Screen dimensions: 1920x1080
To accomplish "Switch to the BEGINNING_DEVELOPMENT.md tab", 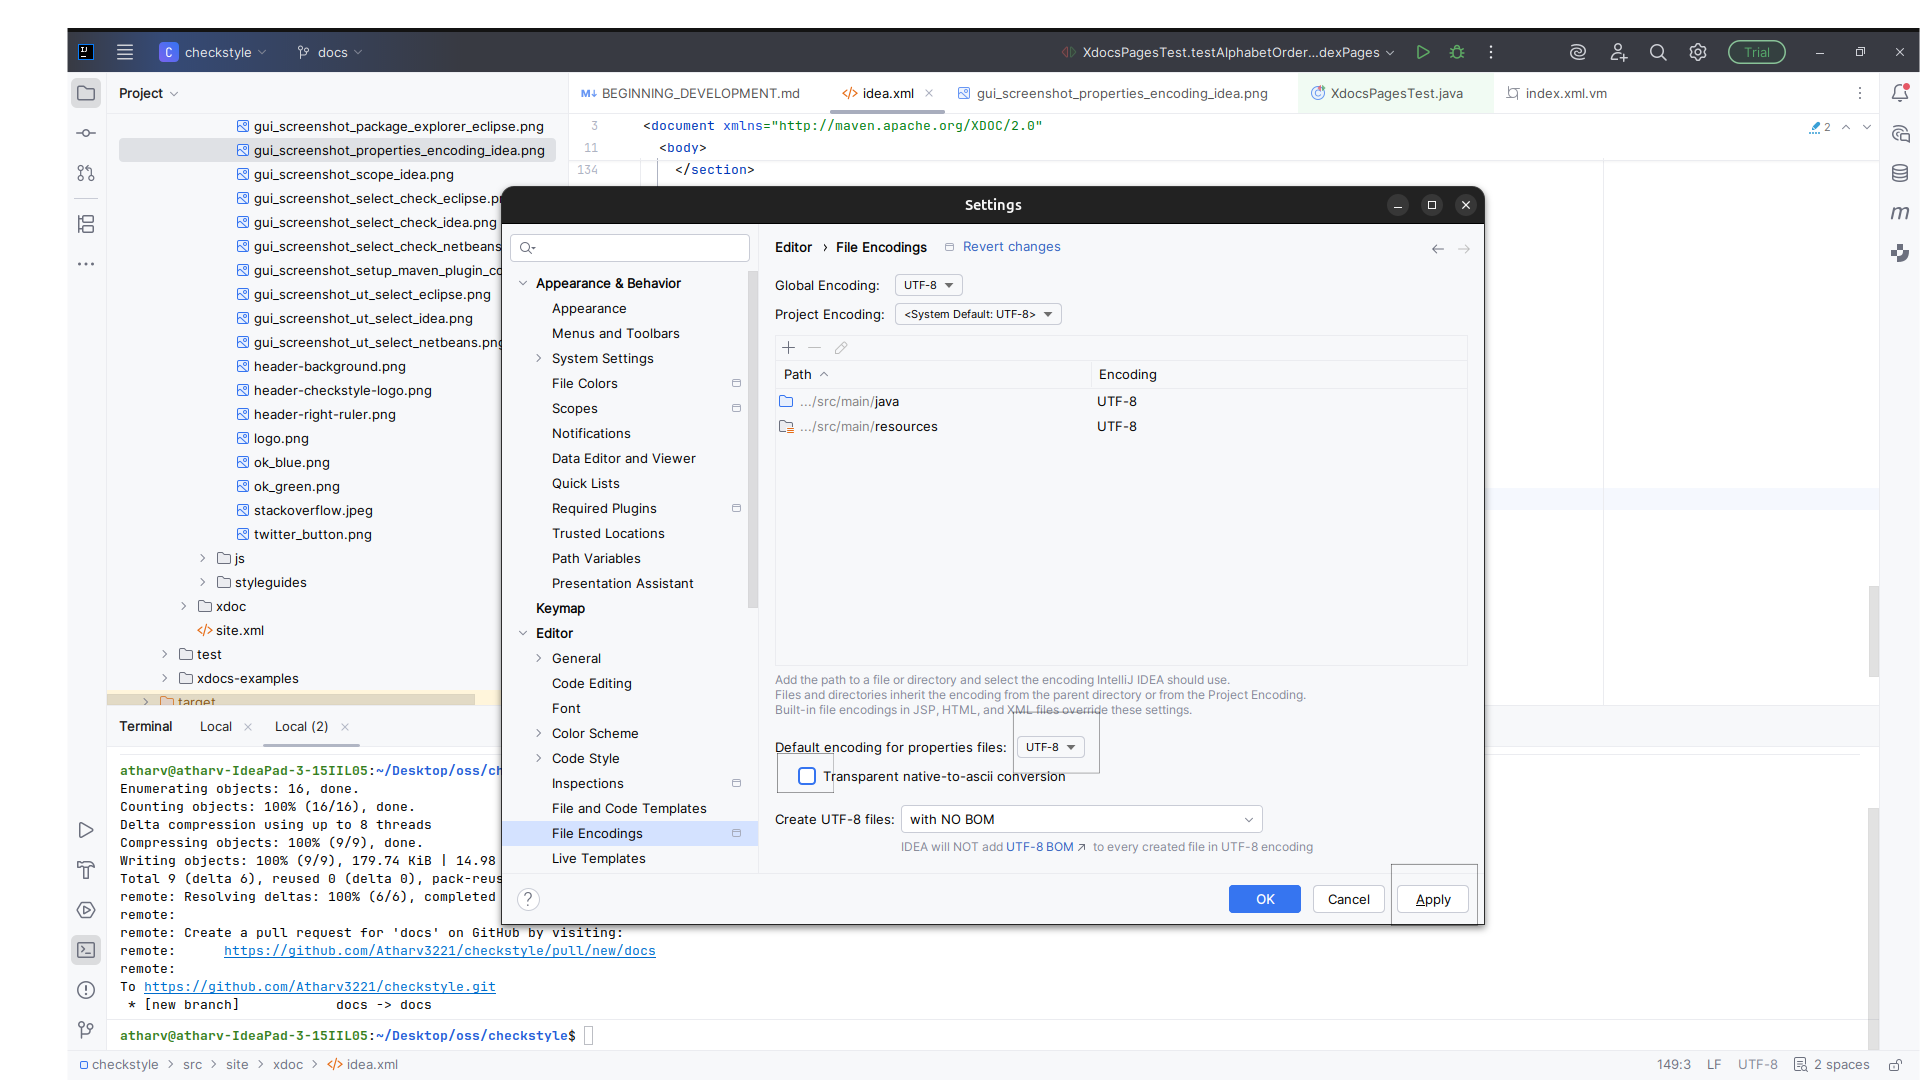I will pos(698,93).
